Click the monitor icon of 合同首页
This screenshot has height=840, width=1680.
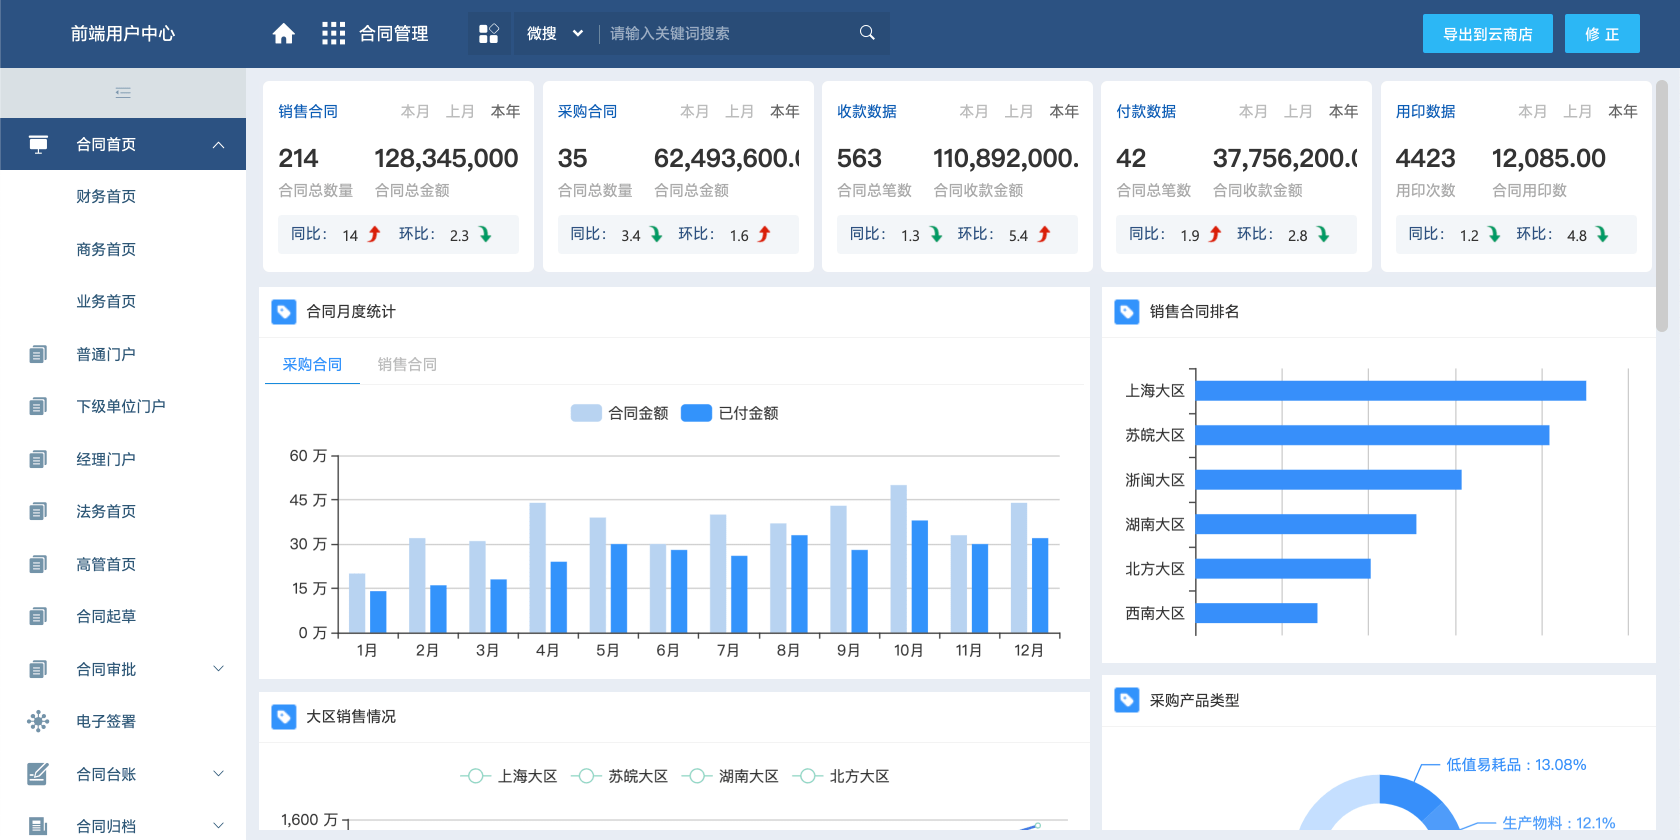tap(38, 144)
